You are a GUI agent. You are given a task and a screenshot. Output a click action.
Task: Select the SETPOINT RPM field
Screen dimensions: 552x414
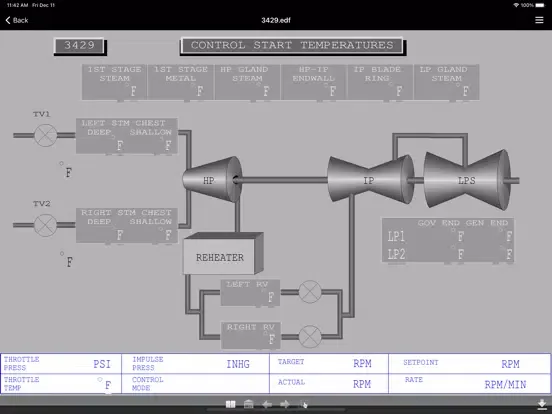(470, 364)
